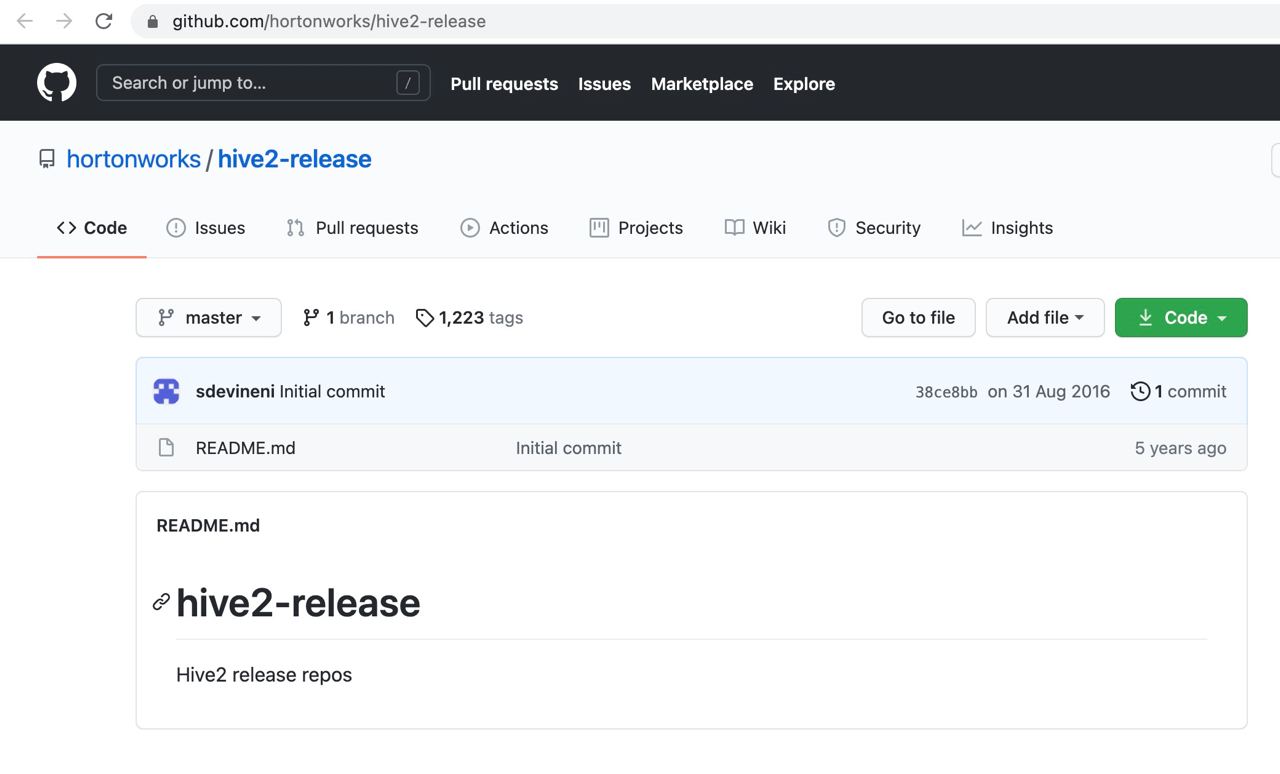Screen dimensions: 1280x774
Task: Open Initial commit link in README.md row
Action: (x=568, y=448)
